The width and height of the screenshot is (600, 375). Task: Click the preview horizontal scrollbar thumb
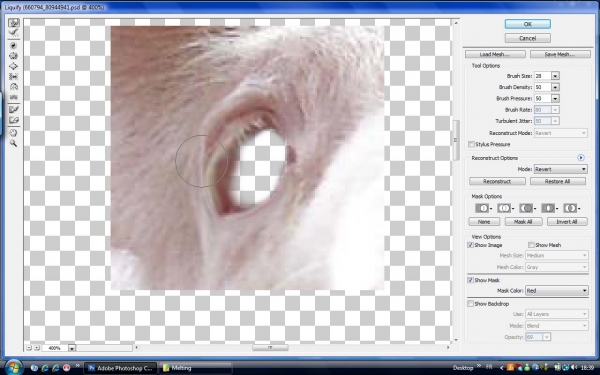pos(270,347)
